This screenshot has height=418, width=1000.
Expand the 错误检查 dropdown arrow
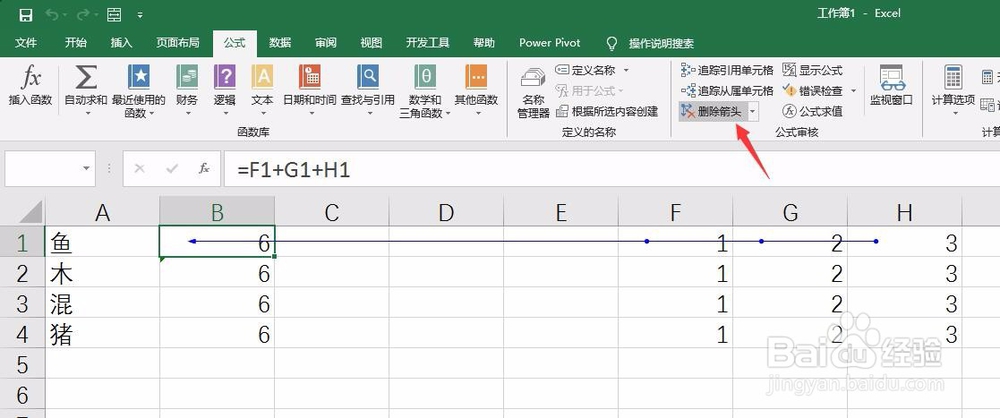853,91
